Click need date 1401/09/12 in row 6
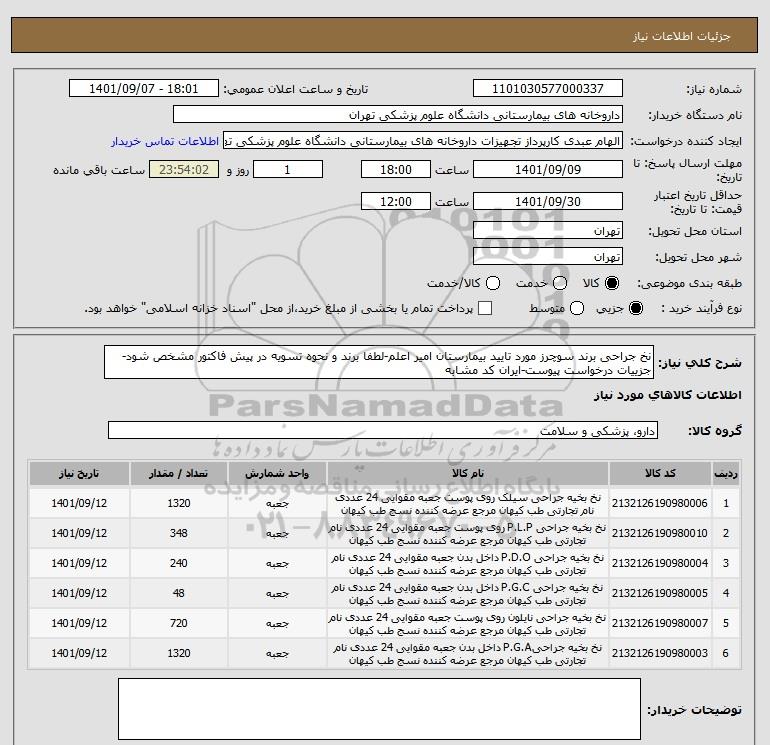Viewport: 770px width, 745px height. pyautogui.click(x=79, y=653)
